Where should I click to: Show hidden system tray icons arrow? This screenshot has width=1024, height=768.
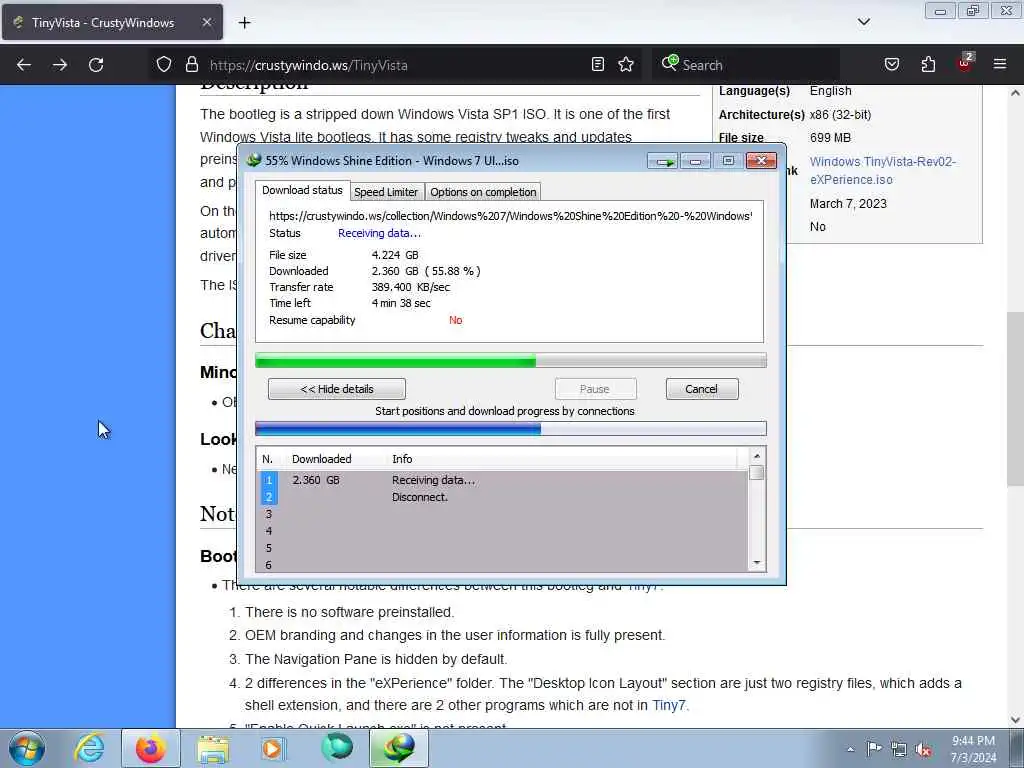[x=850, y=749]
